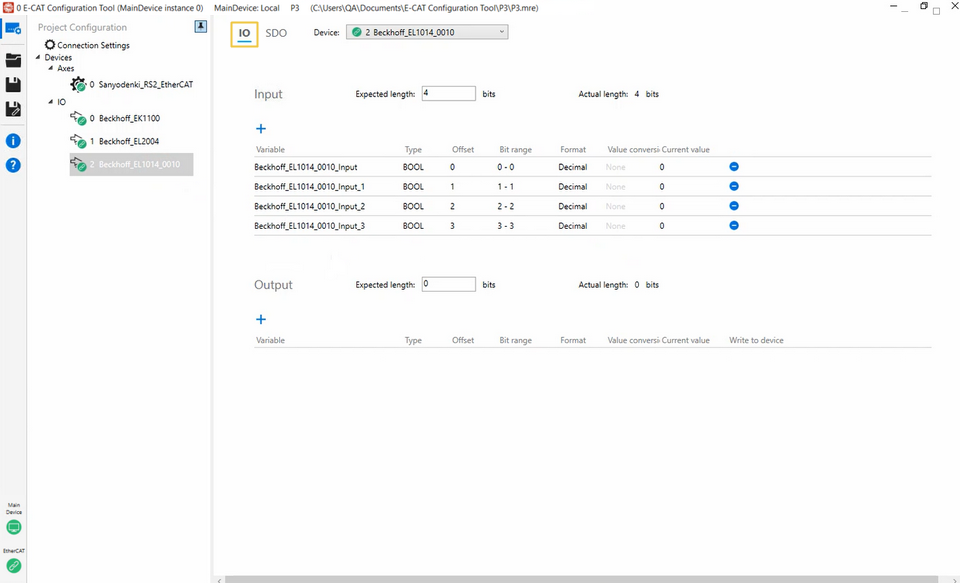The image size is (960, 583).
Task: Collapse the IO tree node
Action: 51,102
